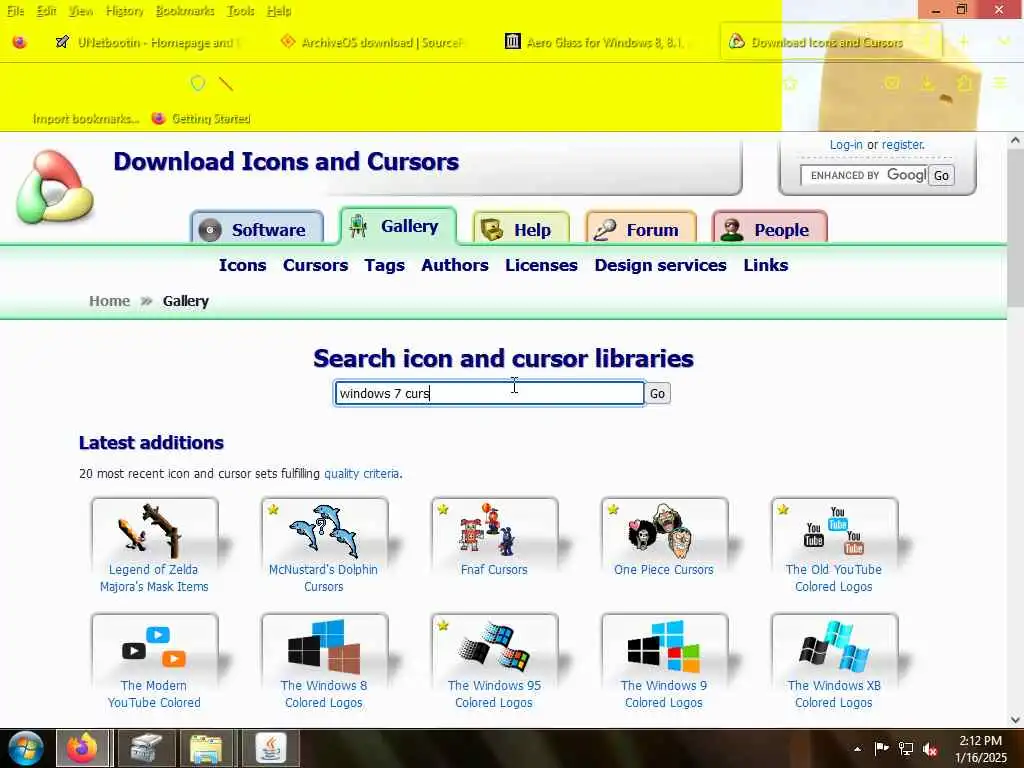Open the History menu
This screenshot has width=1024, height=768.
tap(124, 11)
